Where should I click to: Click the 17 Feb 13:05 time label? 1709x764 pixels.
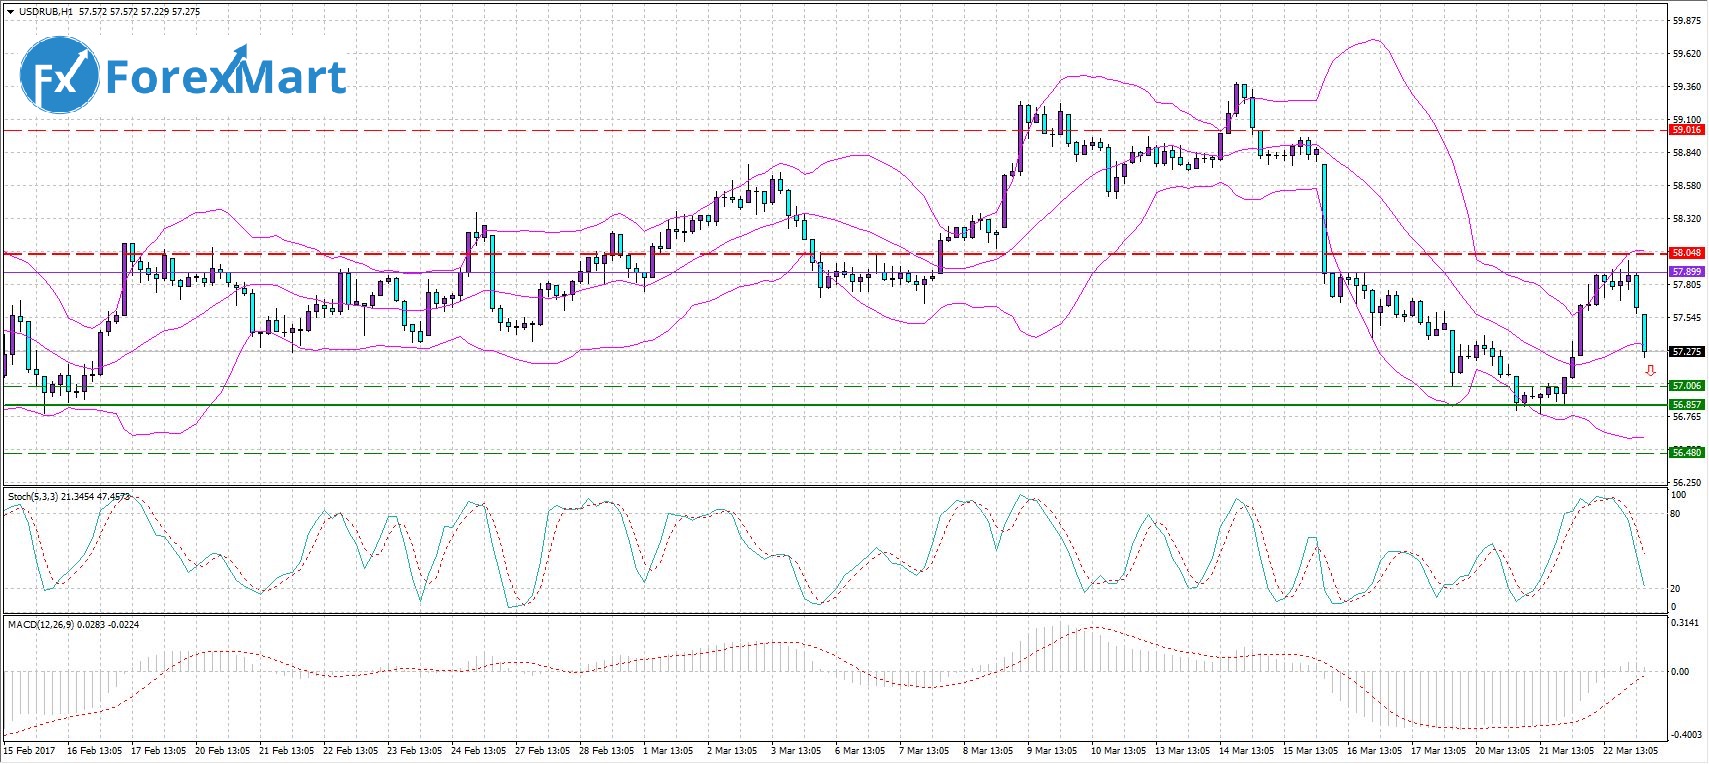point(159,751)
